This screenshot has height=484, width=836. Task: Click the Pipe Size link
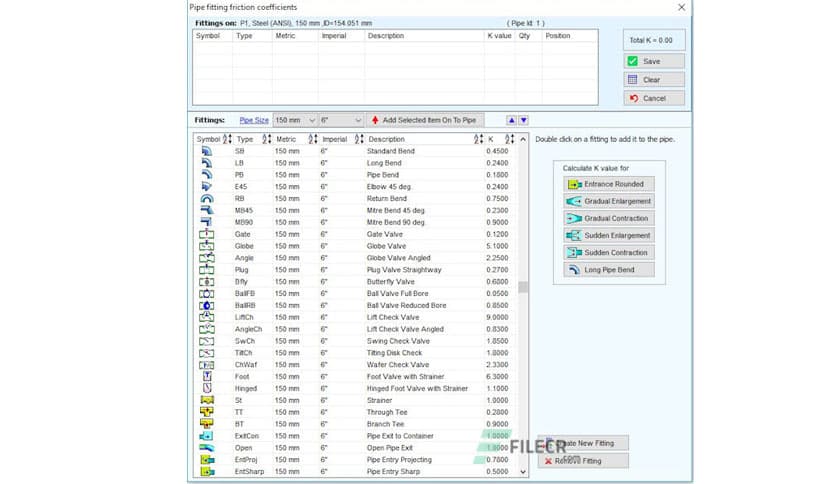tap(253, 120)
